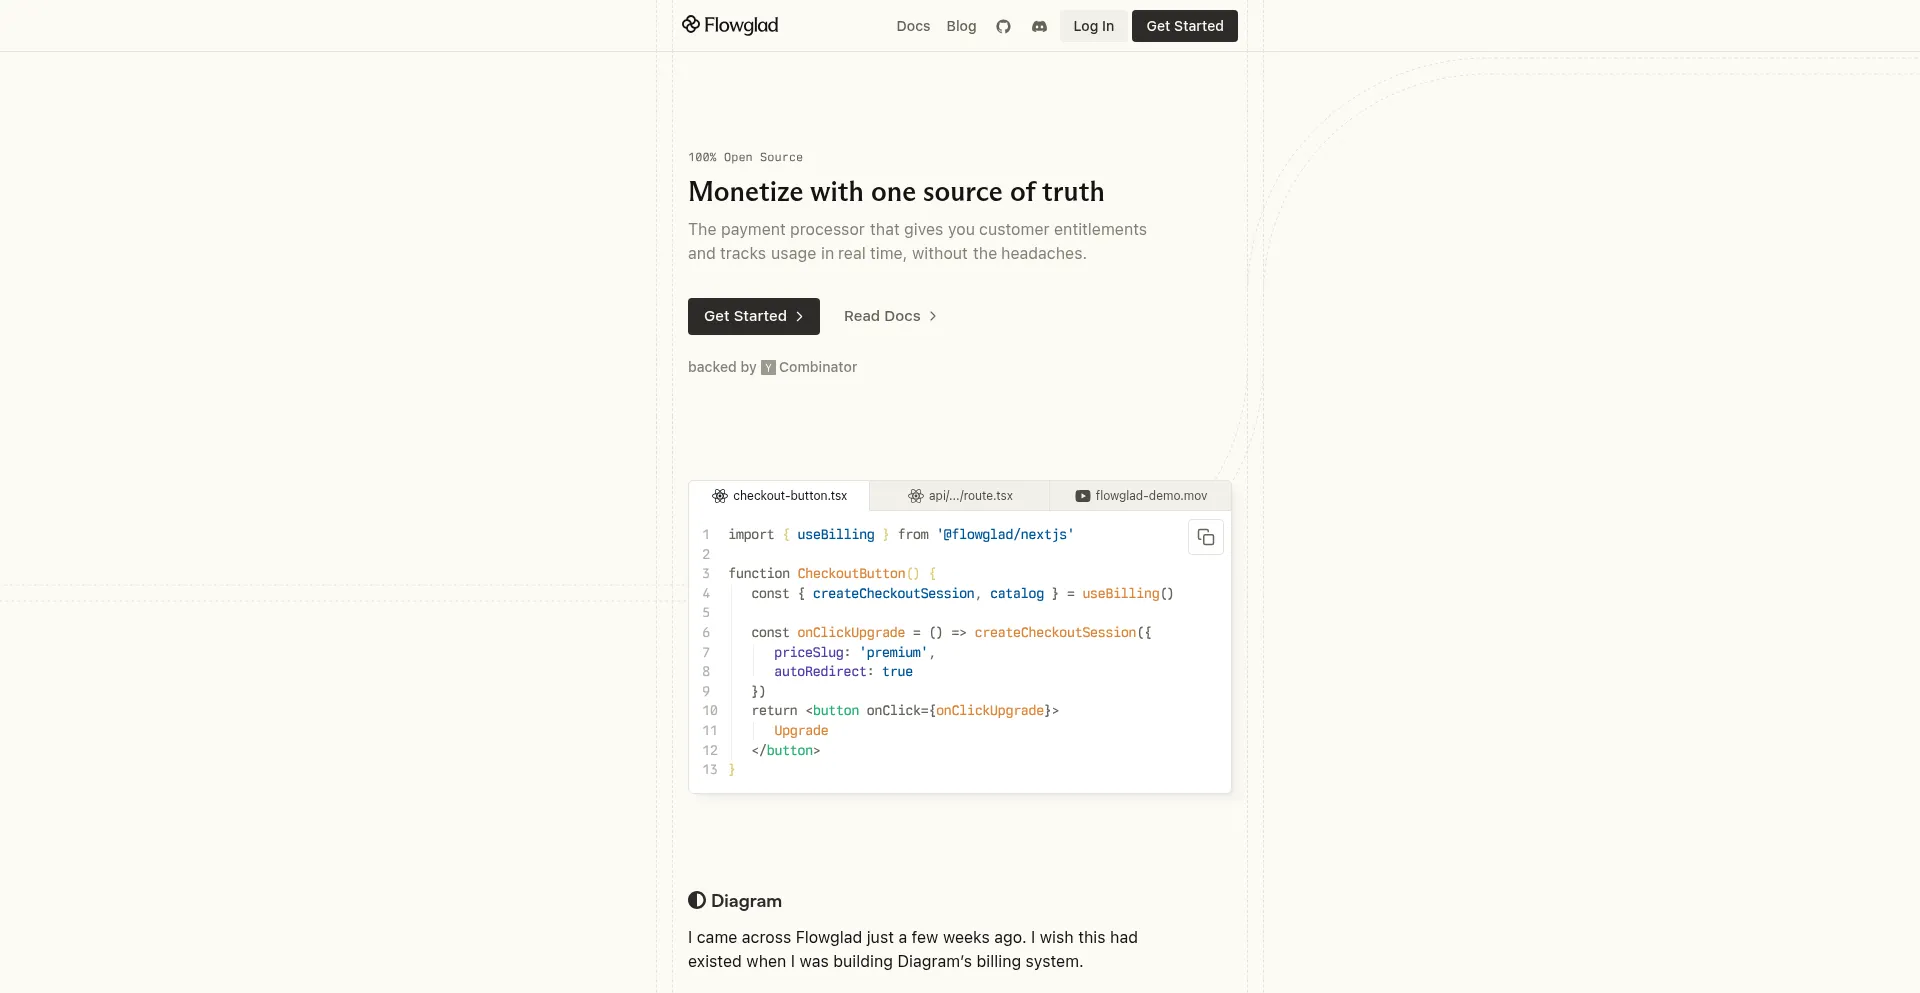Screen dimensions: 1920x993
Task: Open the GitHub repository icon
Action: click(1003, 27)
